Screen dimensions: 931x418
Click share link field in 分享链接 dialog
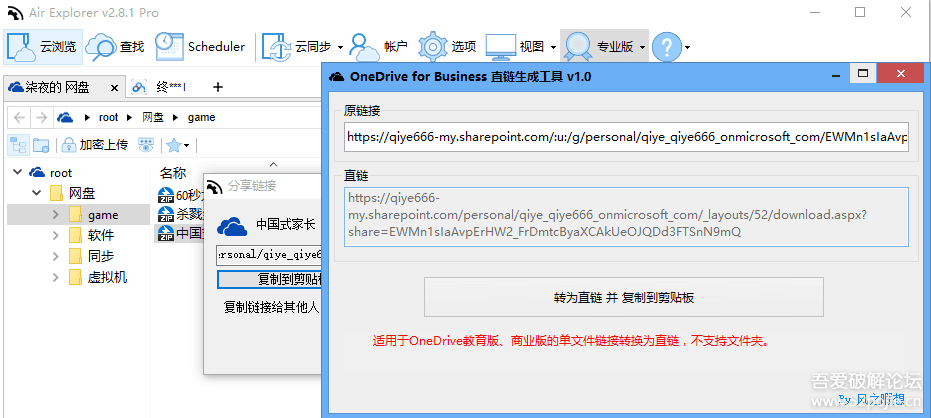[269, 255]
